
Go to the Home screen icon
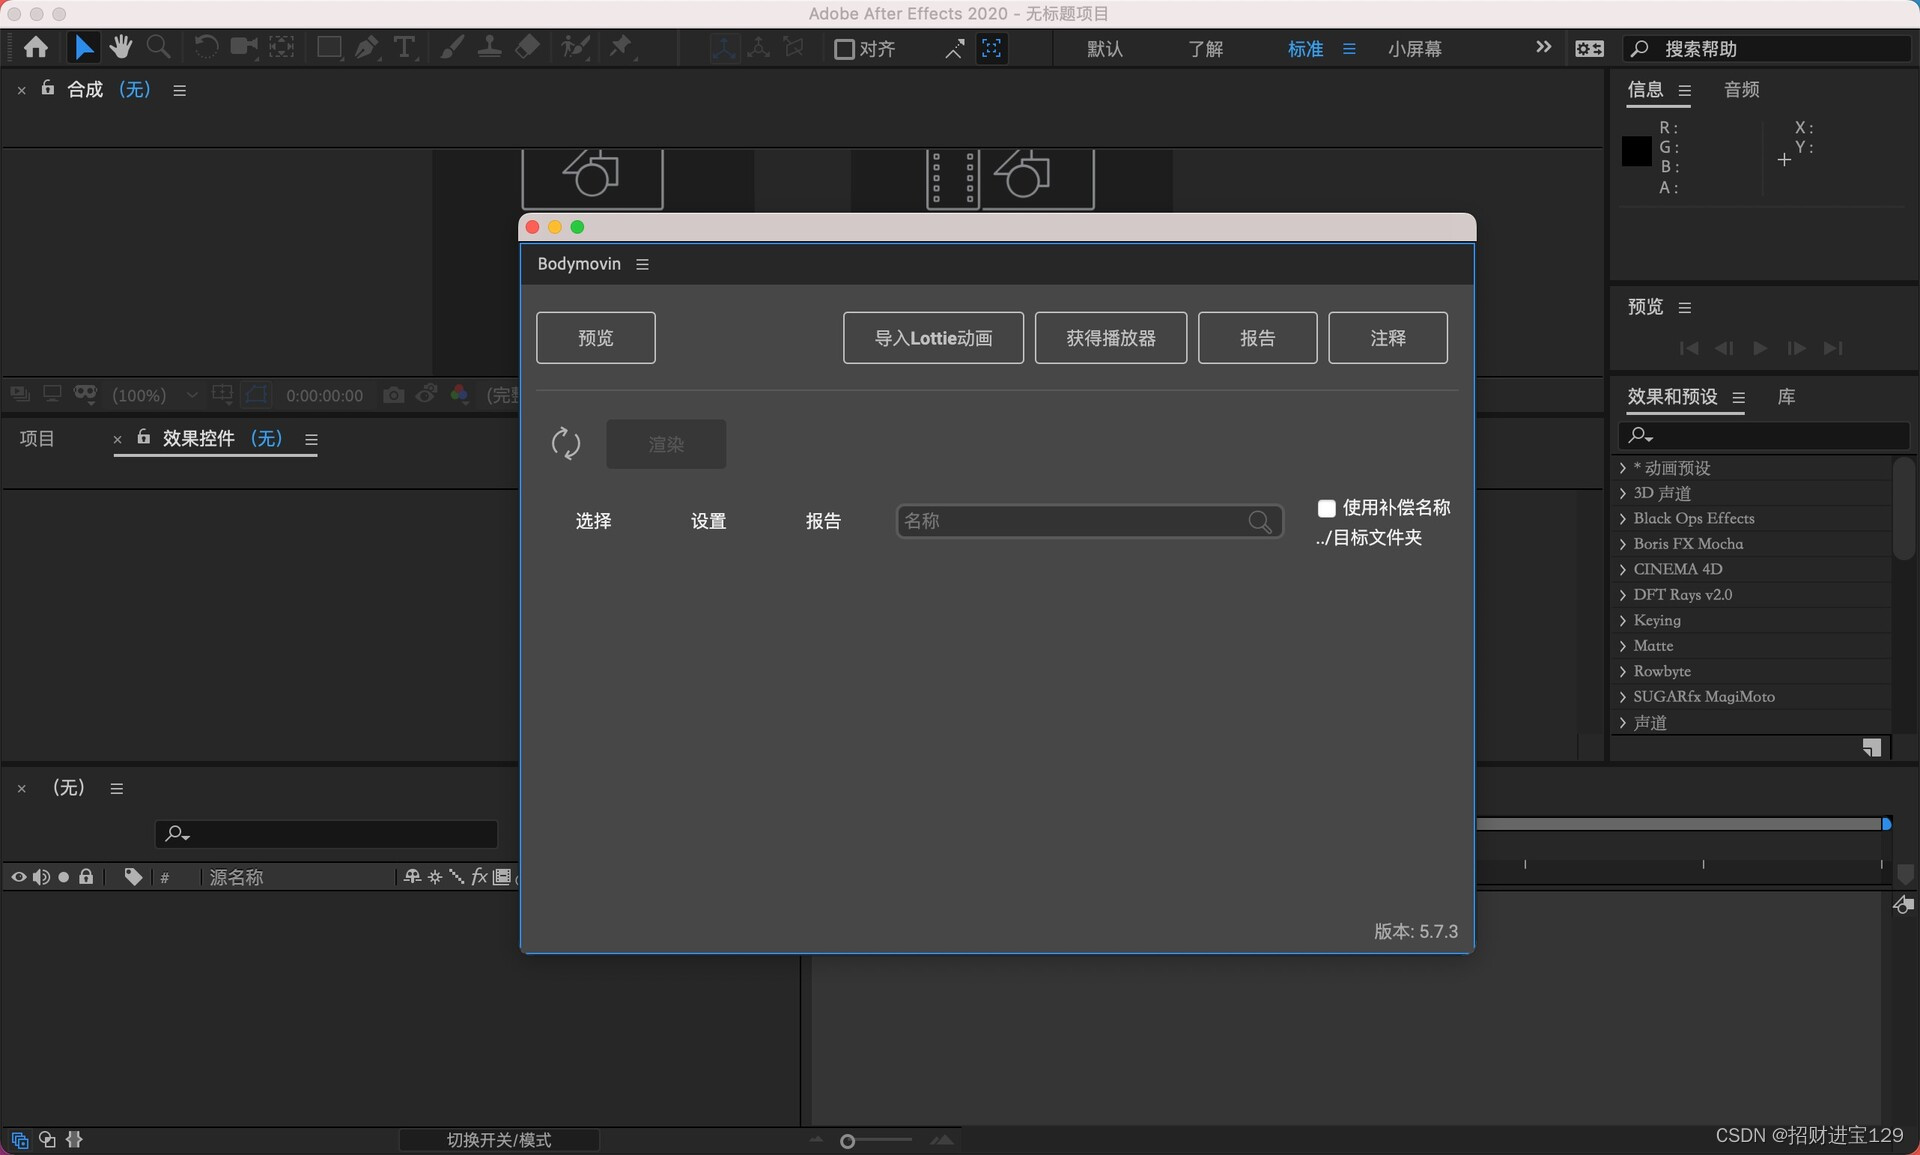click(36, 48)
